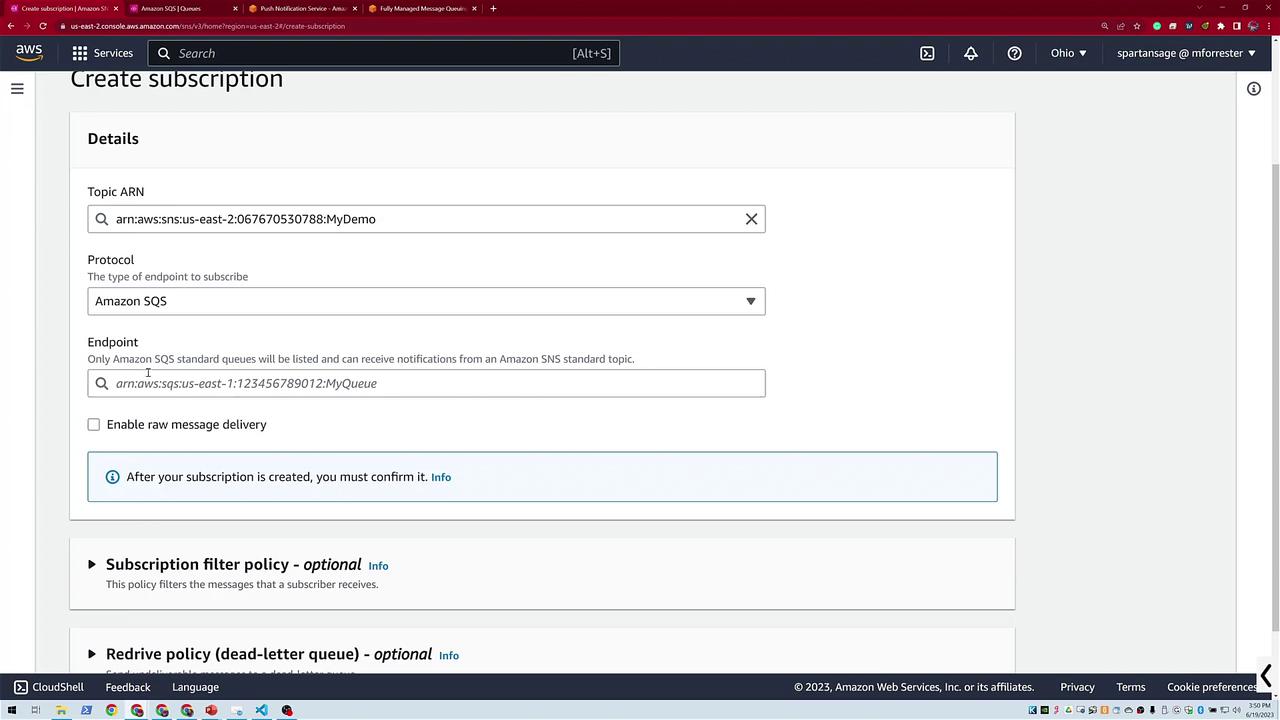1280x720 pixels.
Task: Expand the side panel chevron at bottom right
Action: (1266, 677)
